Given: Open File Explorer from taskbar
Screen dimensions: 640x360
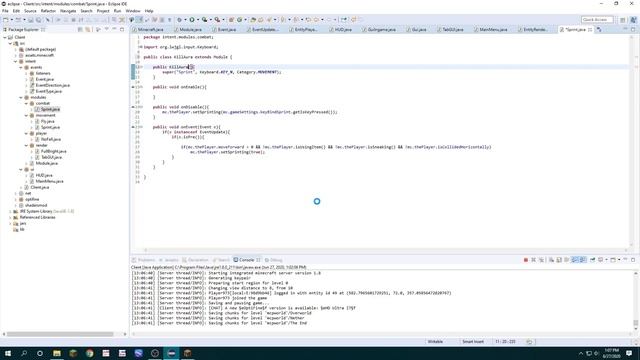Looking at the screenshot, I should (x=57, y=353).
